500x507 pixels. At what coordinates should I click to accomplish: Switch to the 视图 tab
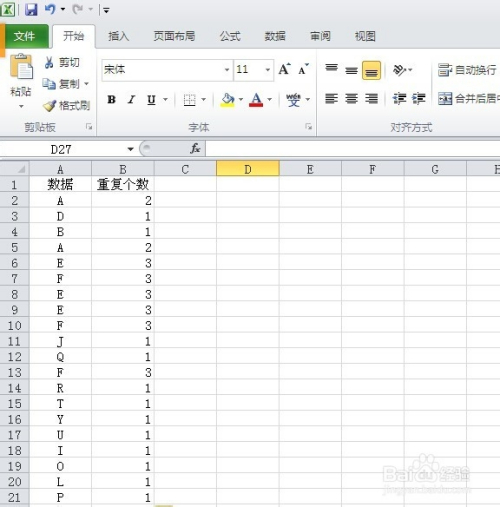click(x=365, y=36)
